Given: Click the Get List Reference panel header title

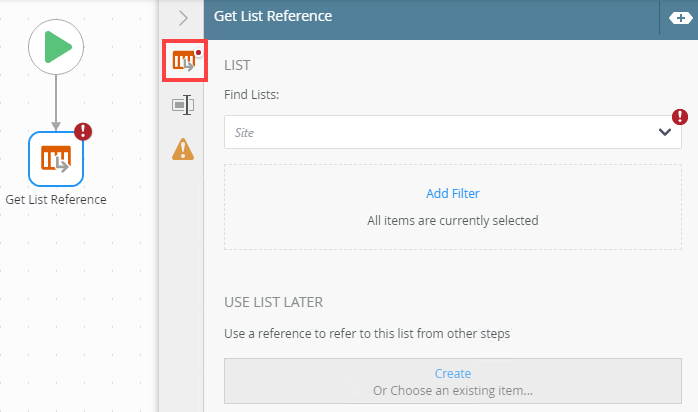Looking at the screenshot, I should [x=273, y=16].
